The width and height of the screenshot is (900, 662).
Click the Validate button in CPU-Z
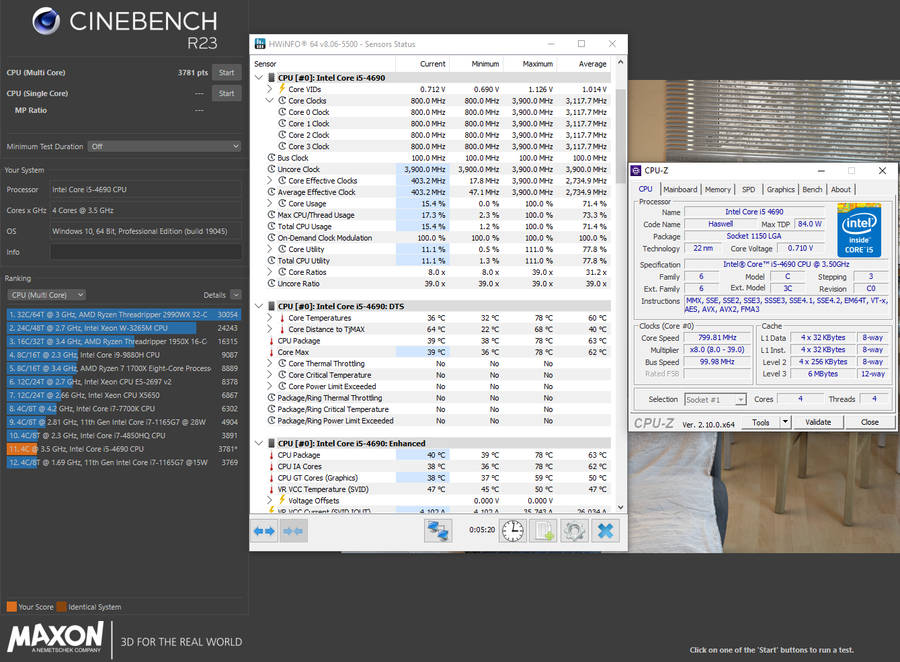(818, 422)
